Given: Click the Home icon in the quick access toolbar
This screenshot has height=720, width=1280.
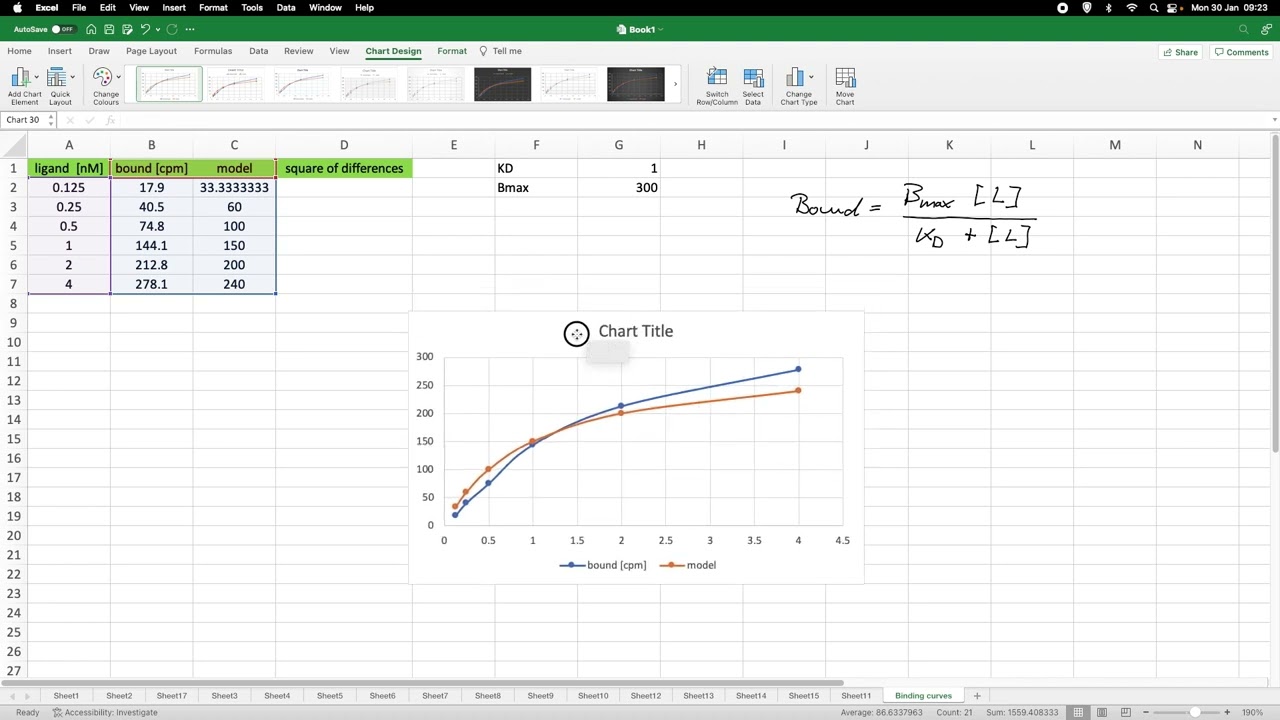Looking at the screenshot, I should [91, 29].
